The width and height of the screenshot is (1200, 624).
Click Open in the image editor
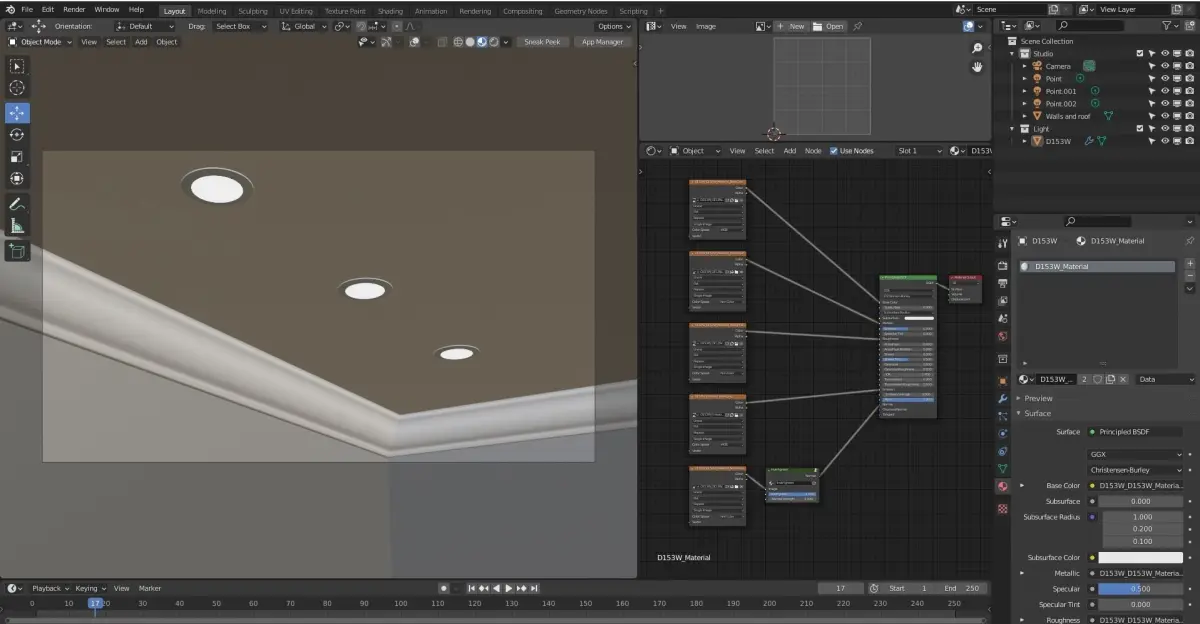pyautogui.click(x=828, y=26)
